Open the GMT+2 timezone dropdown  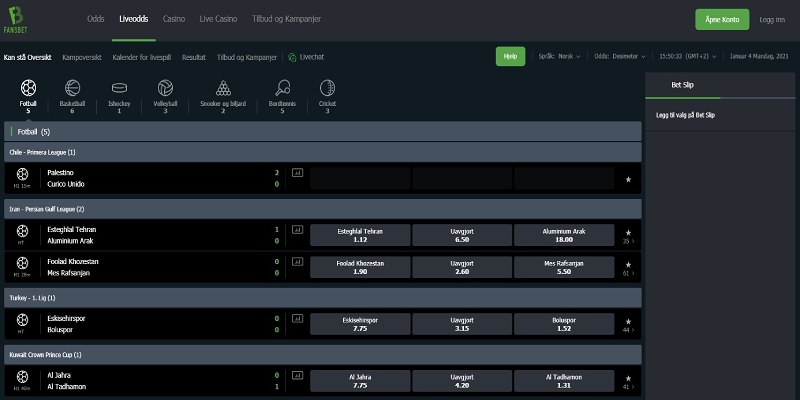pos(688,57)
